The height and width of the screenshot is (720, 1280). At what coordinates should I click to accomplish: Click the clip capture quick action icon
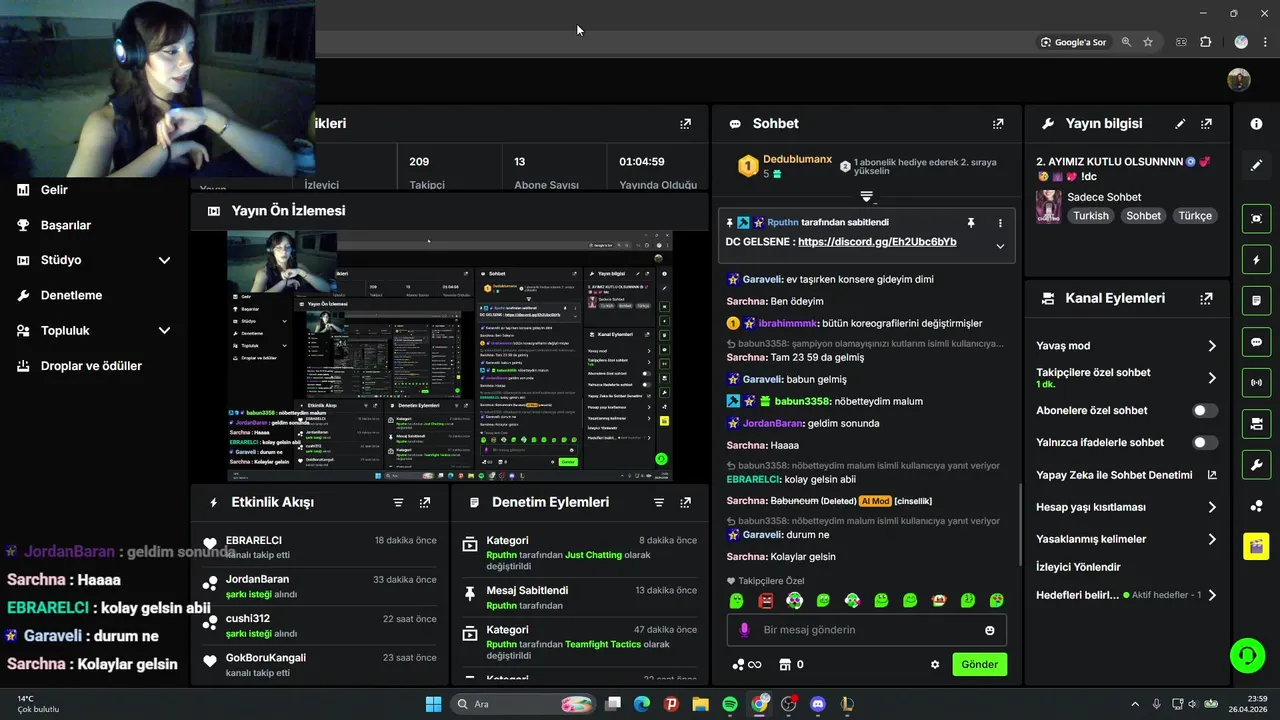[1256, 218]
